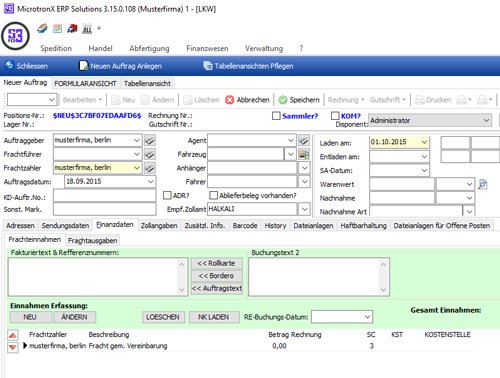Click into the Warenwert amount field

click(x=402, y=184)
